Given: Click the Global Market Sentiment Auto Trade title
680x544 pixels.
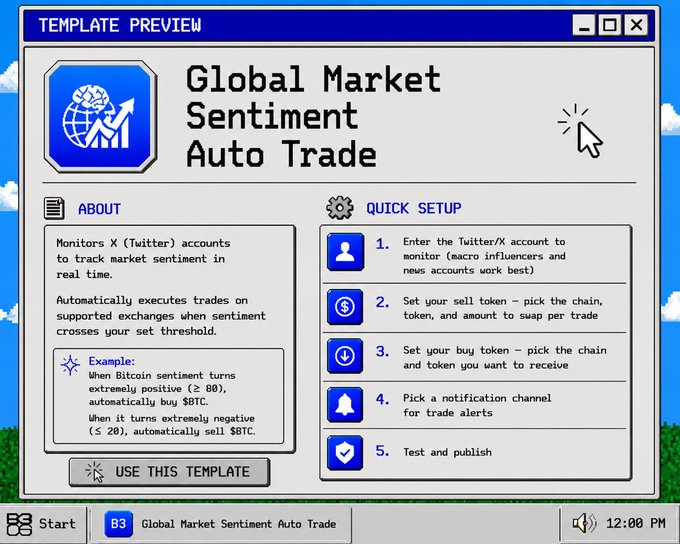Looking at the screenshot, I should [313, 116].
